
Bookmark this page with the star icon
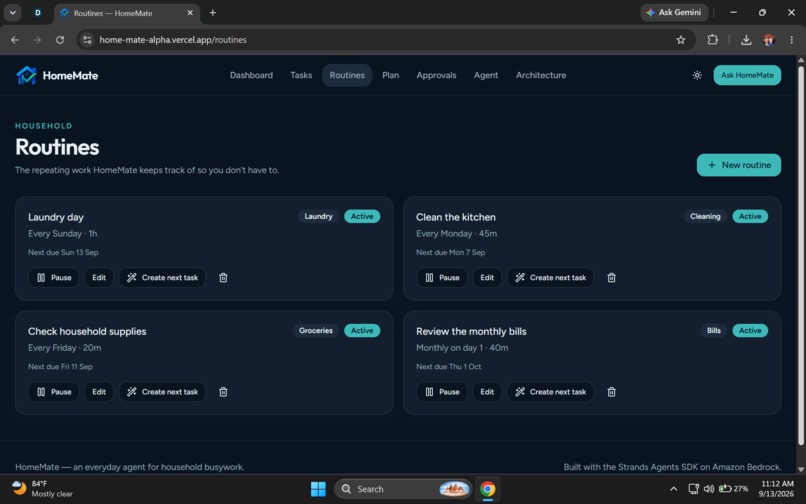tap(681, 40)
